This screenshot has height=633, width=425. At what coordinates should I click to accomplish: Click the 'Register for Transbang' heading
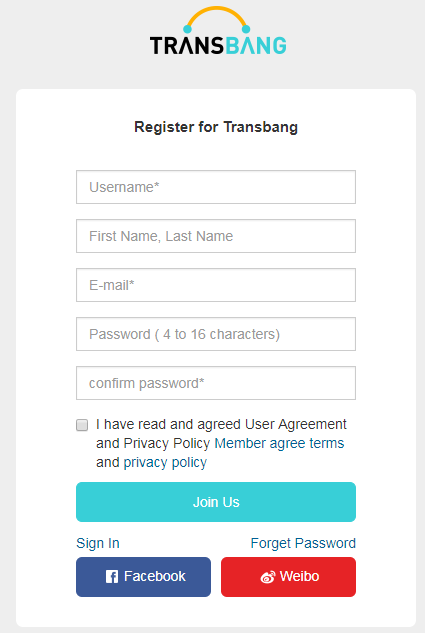click(216, 127)
